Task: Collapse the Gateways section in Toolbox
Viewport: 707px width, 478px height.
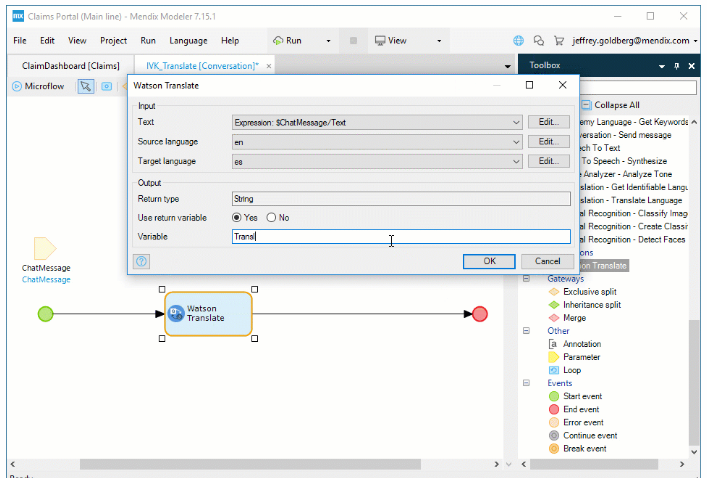Action: click(526, 279)
